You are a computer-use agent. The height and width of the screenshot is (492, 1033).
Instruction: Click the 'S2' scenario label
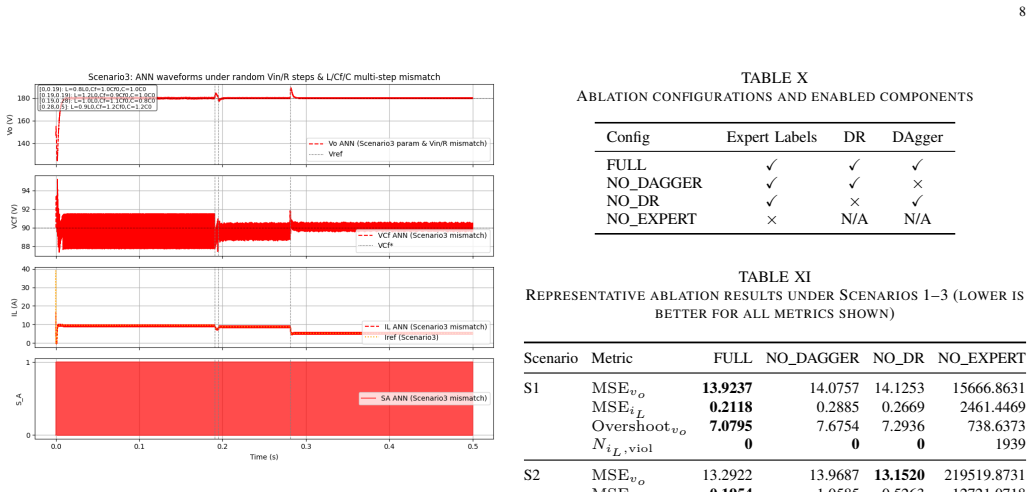(x=532, y=475)
